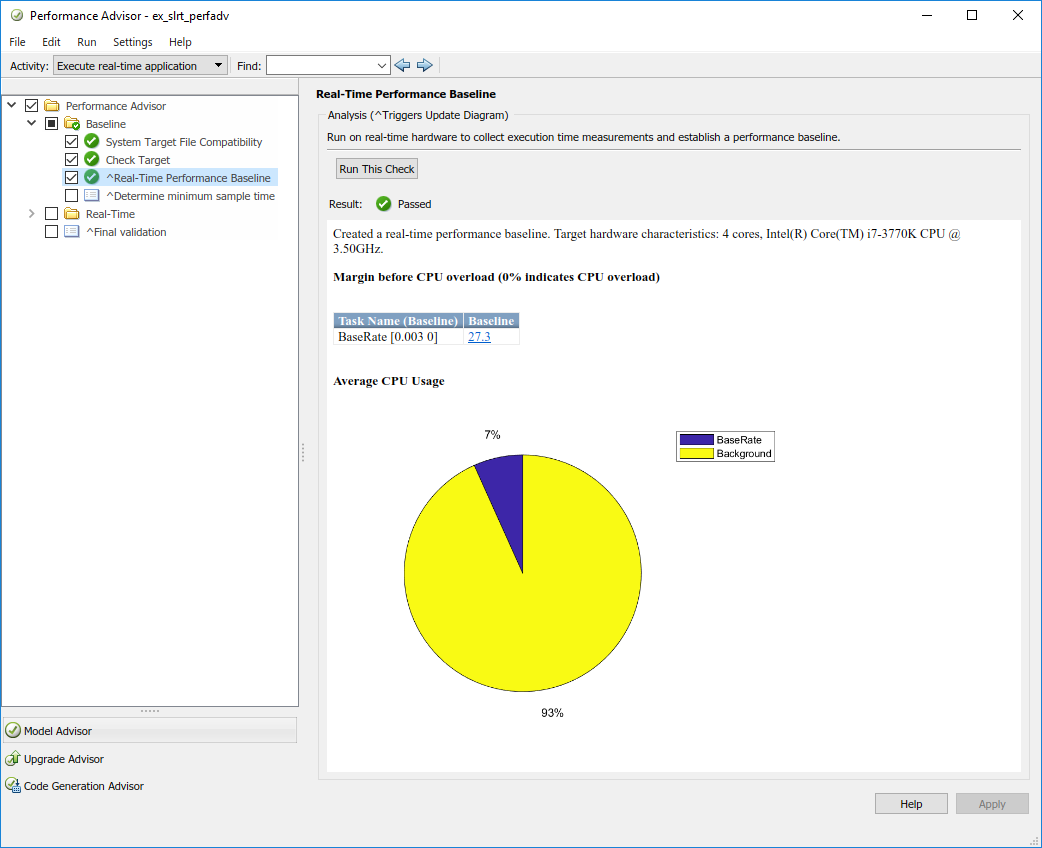1042x848 pixels.
Task: Uncheck System Target File Compatibility checkbox
Action: pyautogui.click(x=71, y=142)
